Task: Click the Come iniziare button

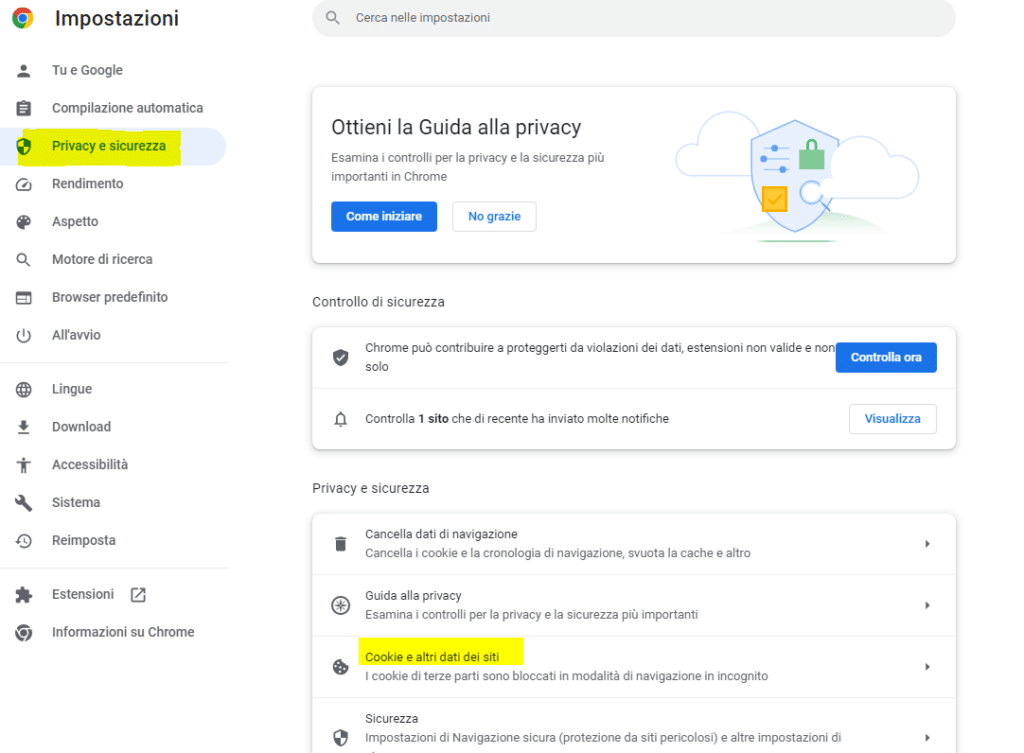Action: click(384, 217)
